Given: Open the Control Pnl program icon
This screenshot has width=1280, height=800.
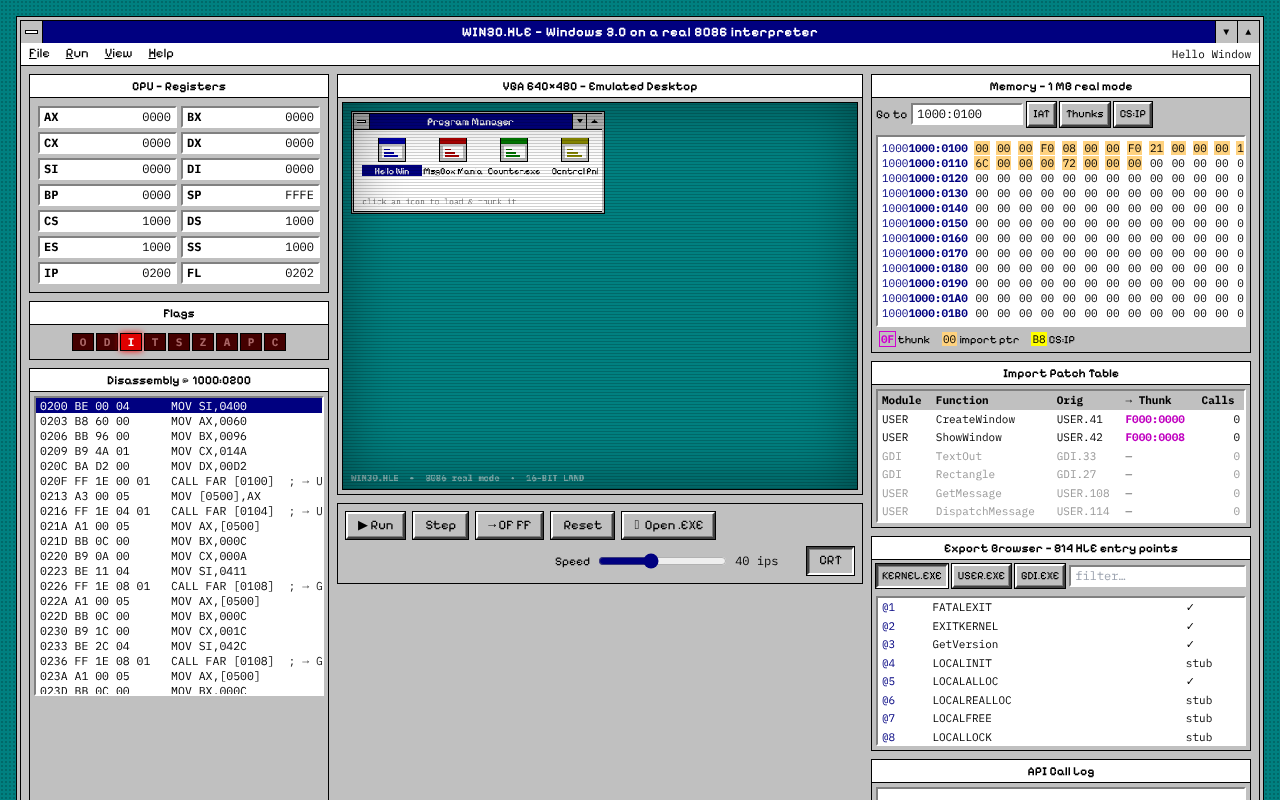Looking at the screenshot, I should (575, 157).
